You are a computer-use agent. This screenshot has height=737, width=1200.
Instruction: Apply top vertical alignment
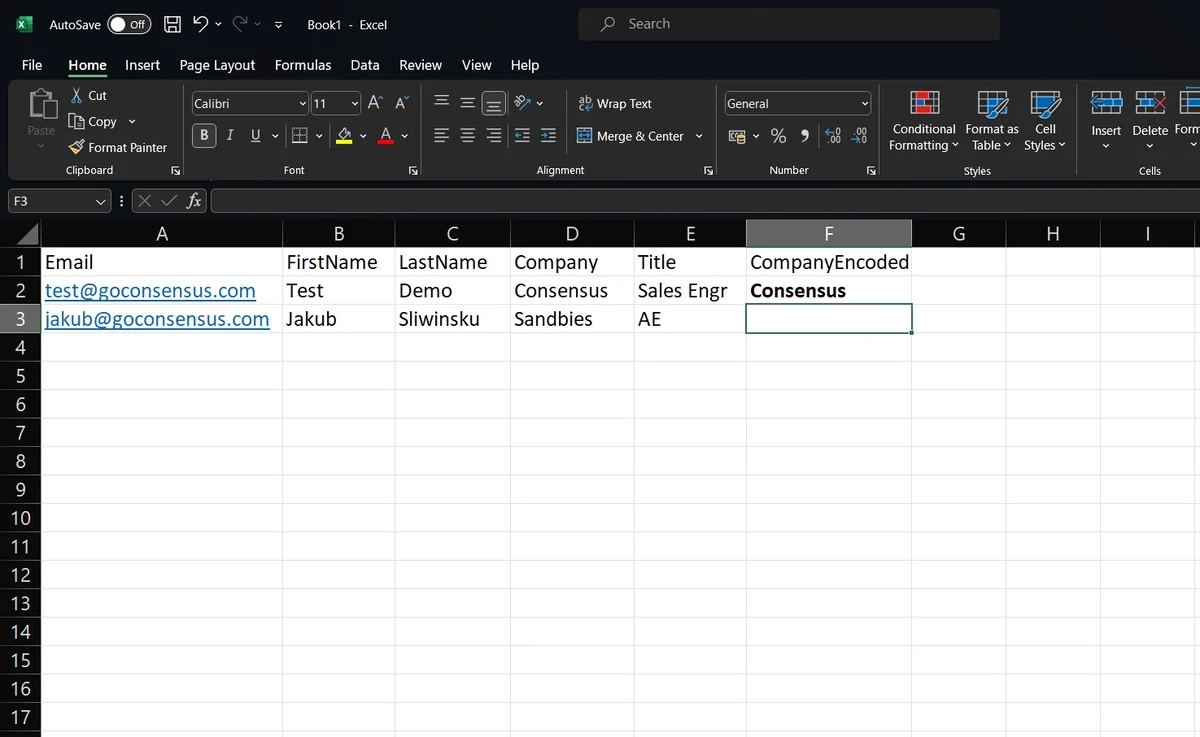(x=441, y=103)
